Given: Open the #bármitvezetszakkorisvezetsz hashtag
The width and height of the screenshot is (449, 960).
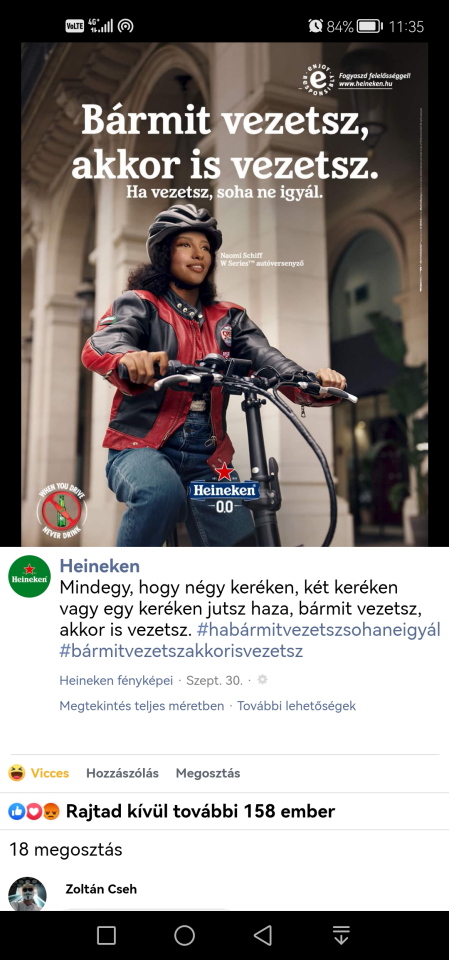Looking at the screenshot, I should point(181,651).
